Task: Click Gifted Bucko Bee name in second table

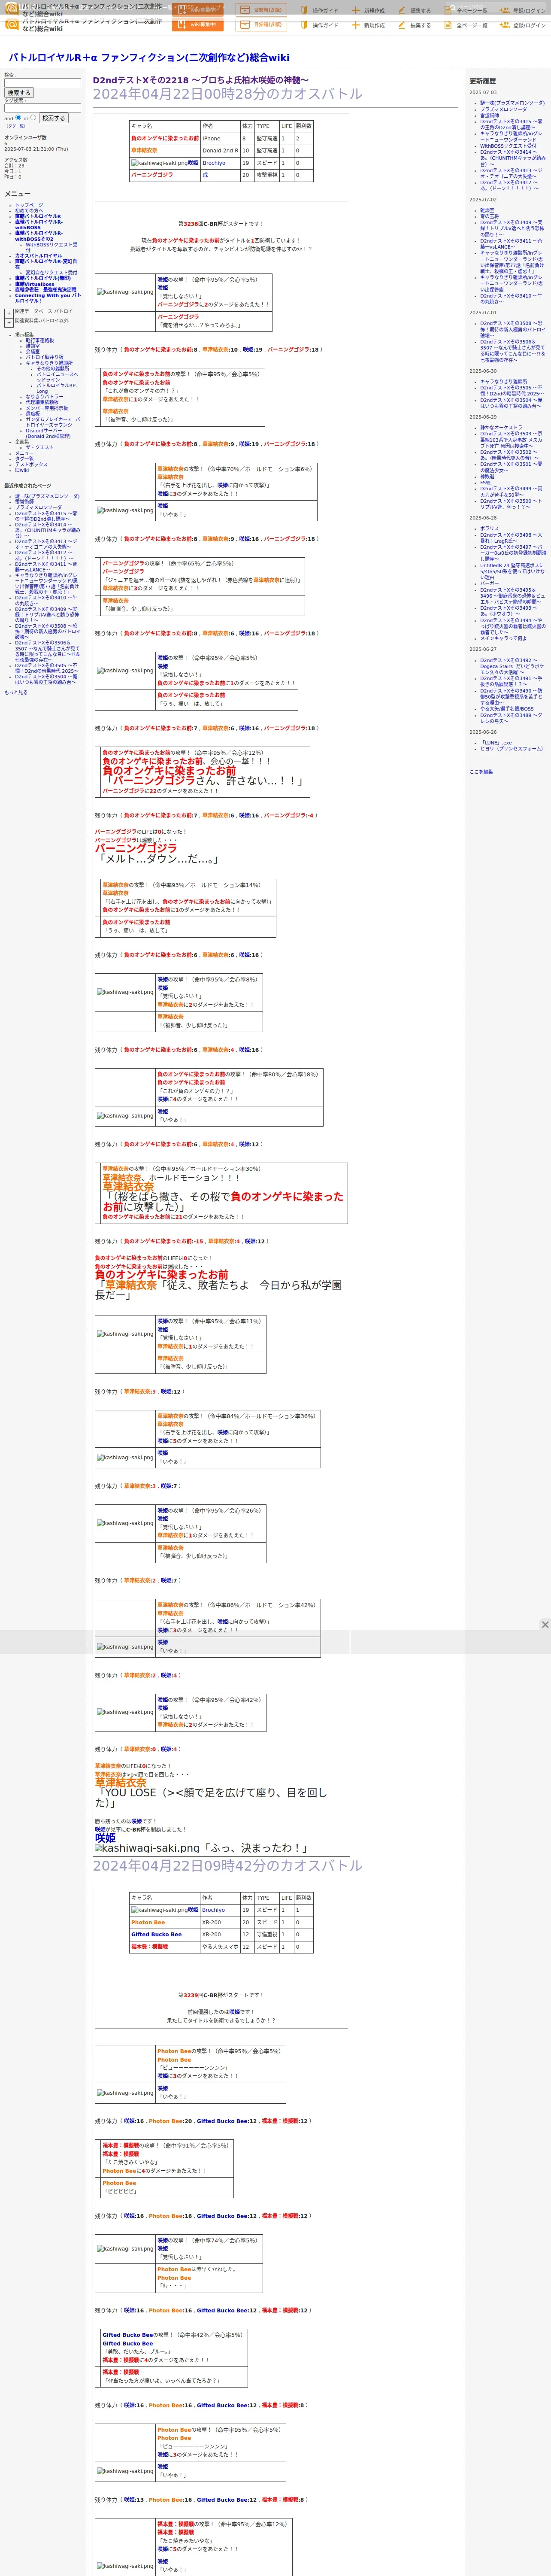Action: click(156, 1934)
